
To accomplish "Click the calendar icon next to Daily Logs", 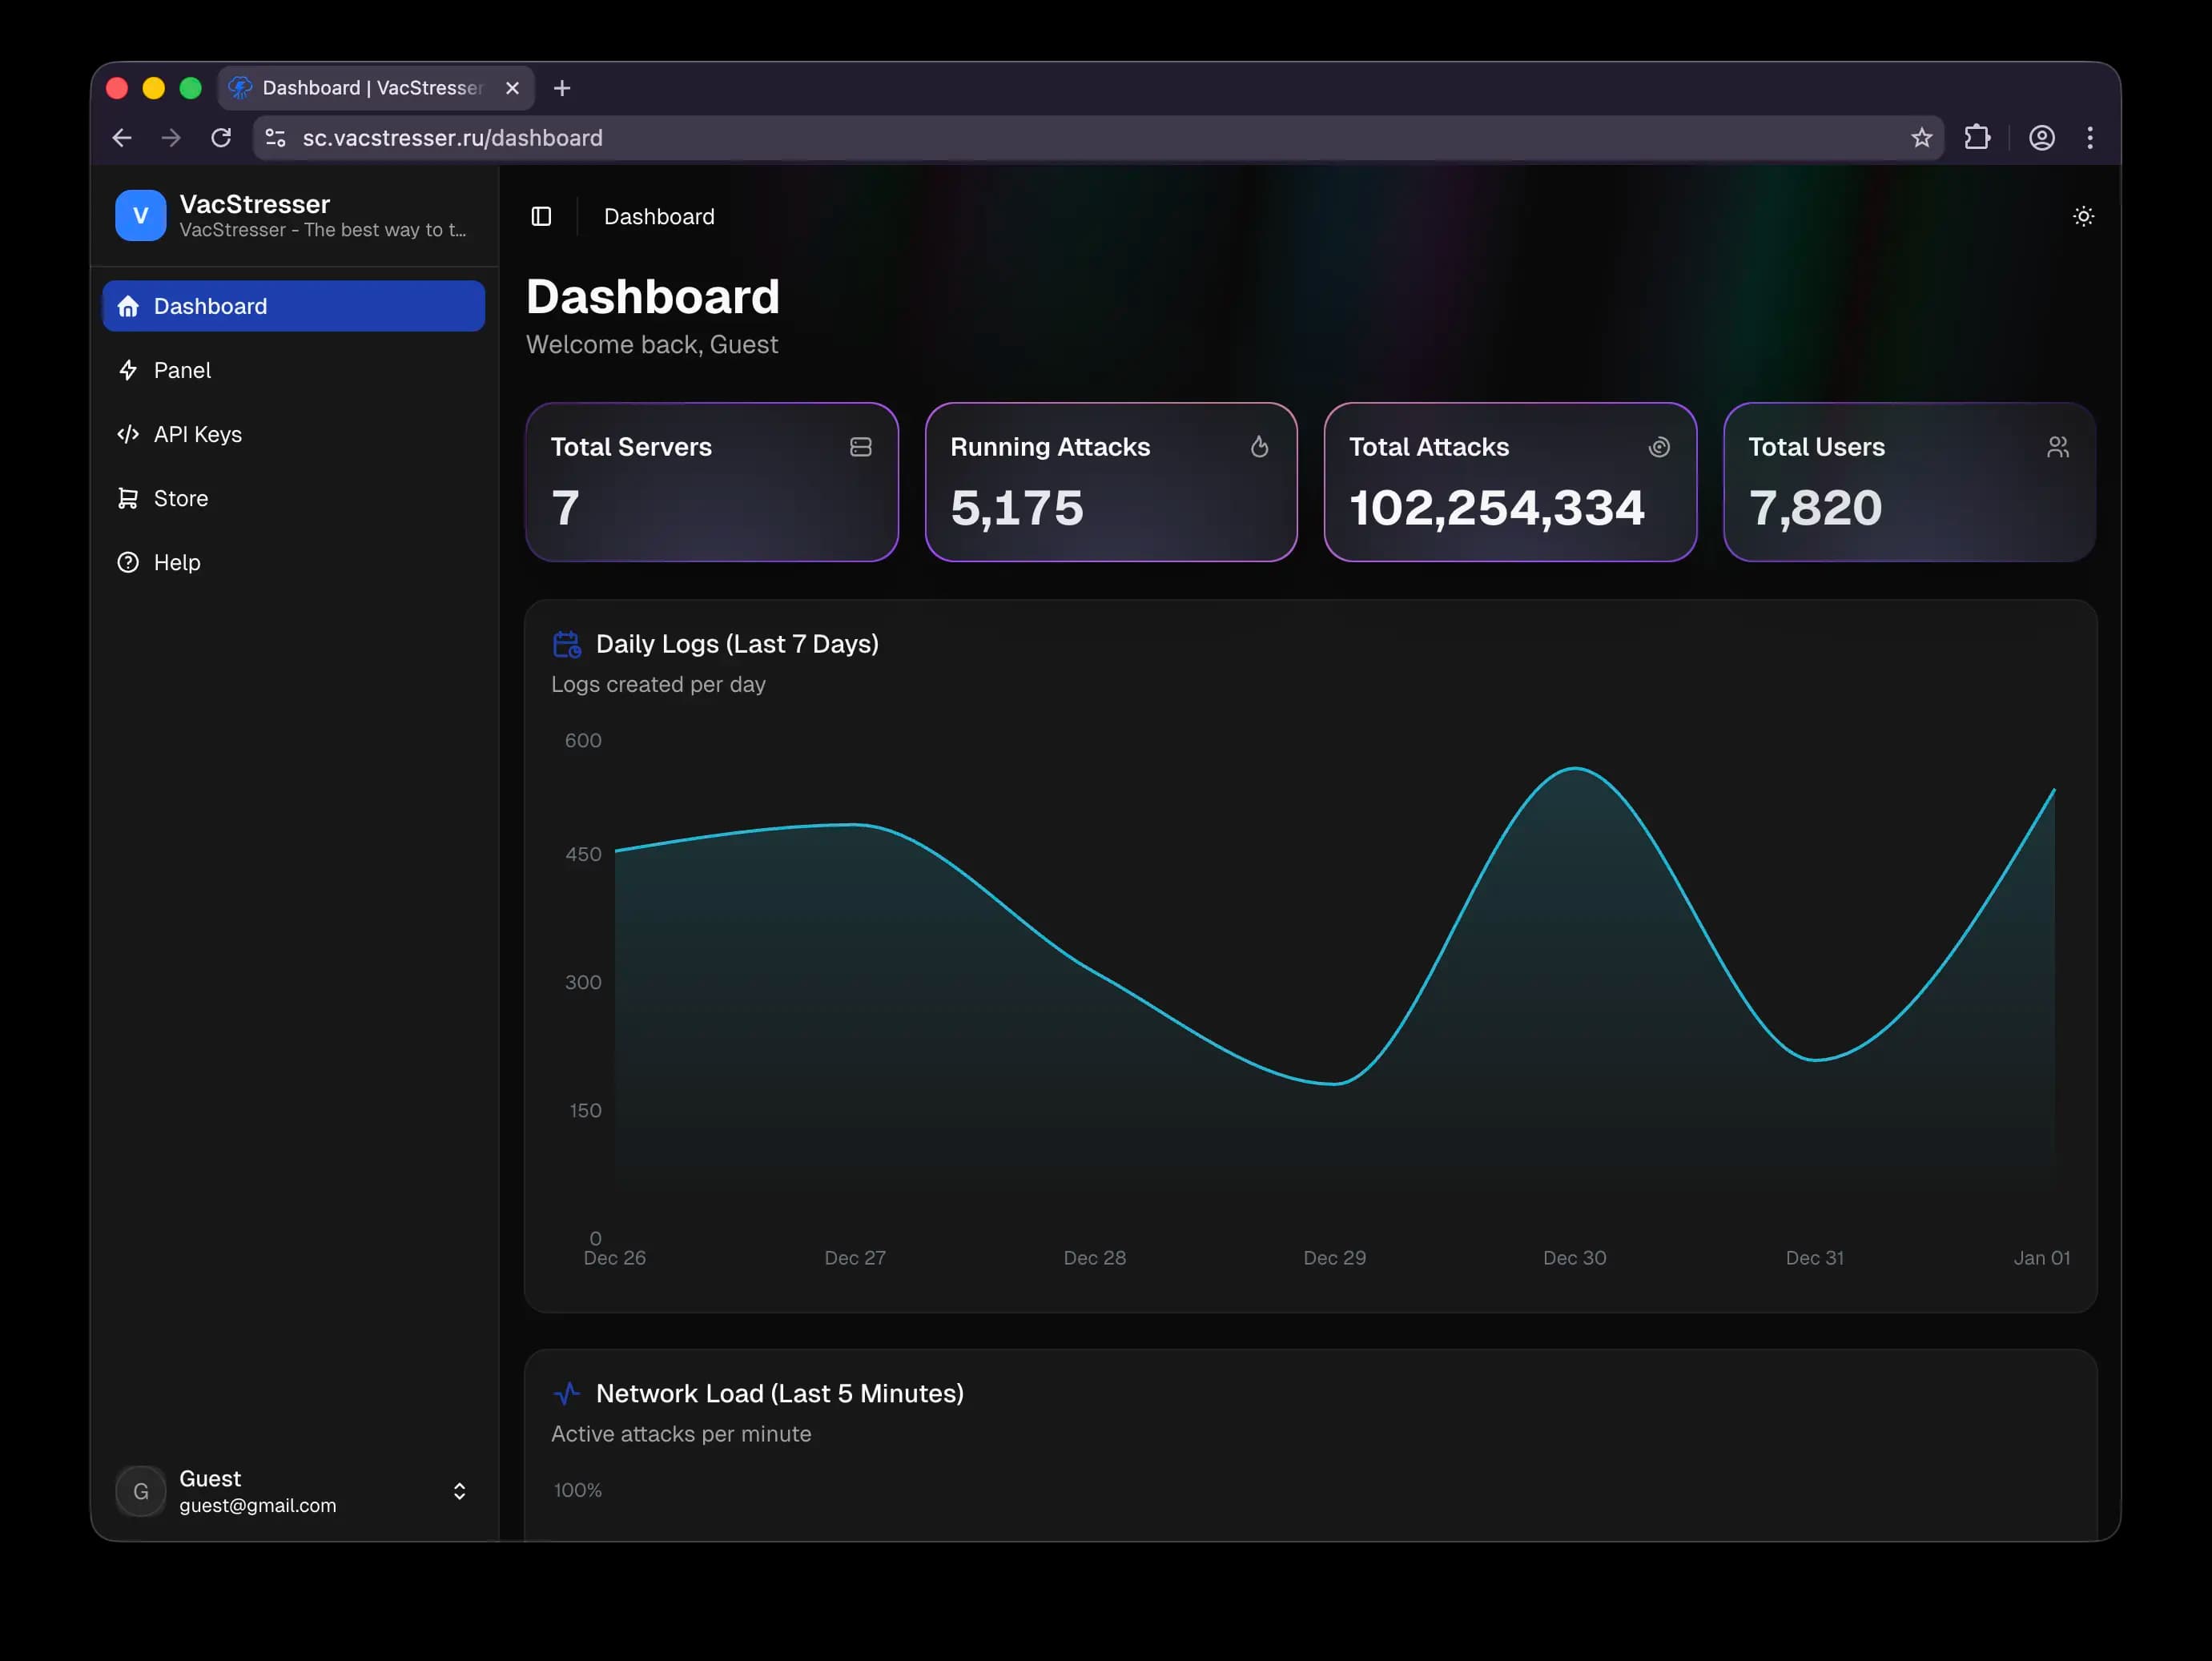I will [x=567, y=644].
